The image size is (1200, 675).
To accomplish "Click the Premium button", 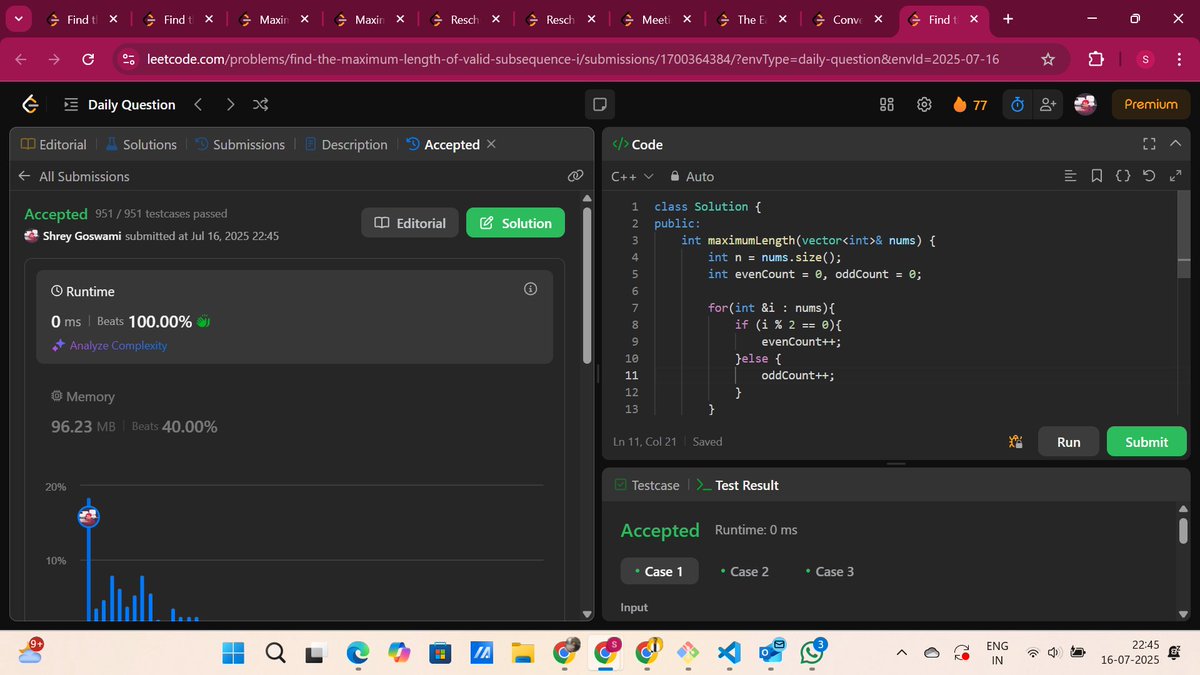I will click(x=1151, y=104).
